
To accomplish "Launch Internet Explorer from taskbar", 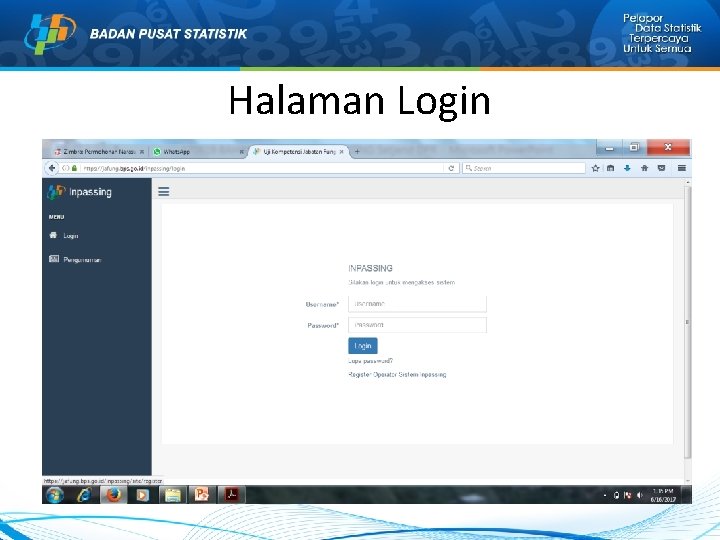I will point(84,495).
